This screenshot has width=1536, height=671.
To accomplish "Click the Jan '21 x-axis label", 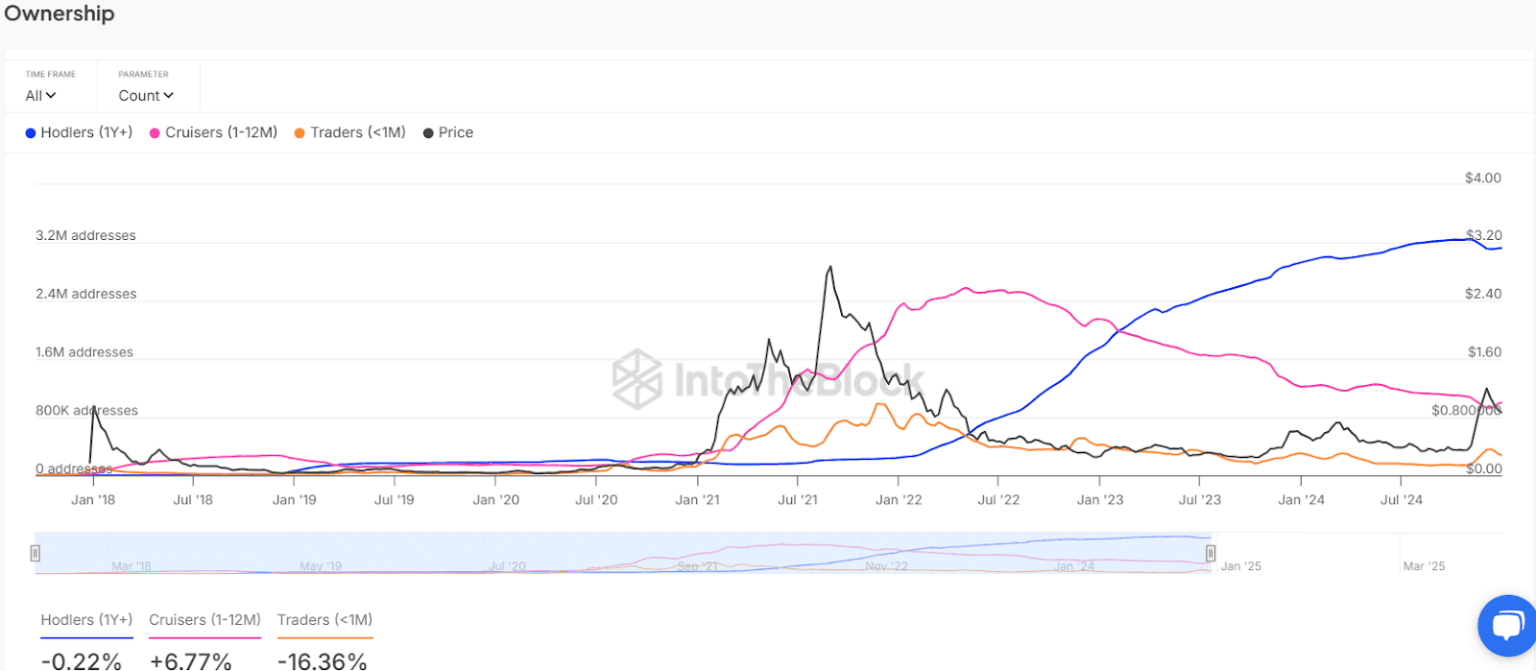I will [x=698, y=499].
